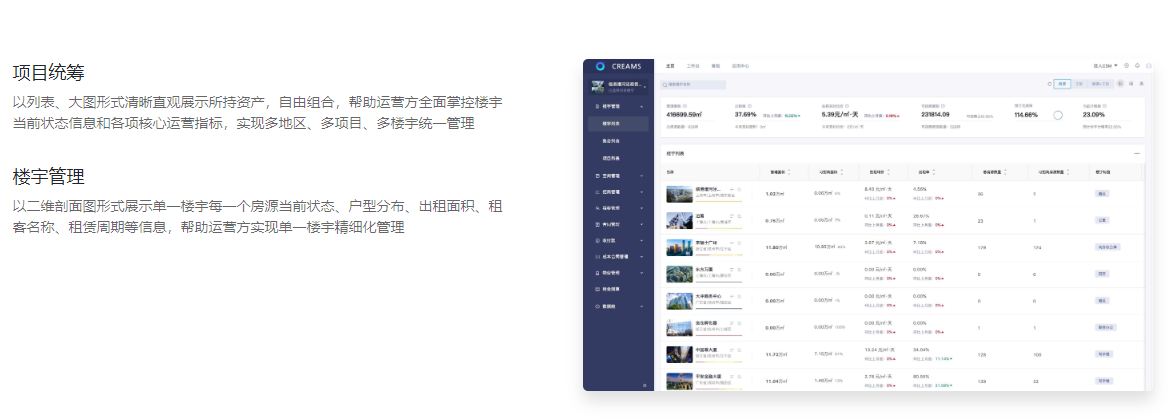Open 楼宇列表 in the sidebar

coord(611,124)
